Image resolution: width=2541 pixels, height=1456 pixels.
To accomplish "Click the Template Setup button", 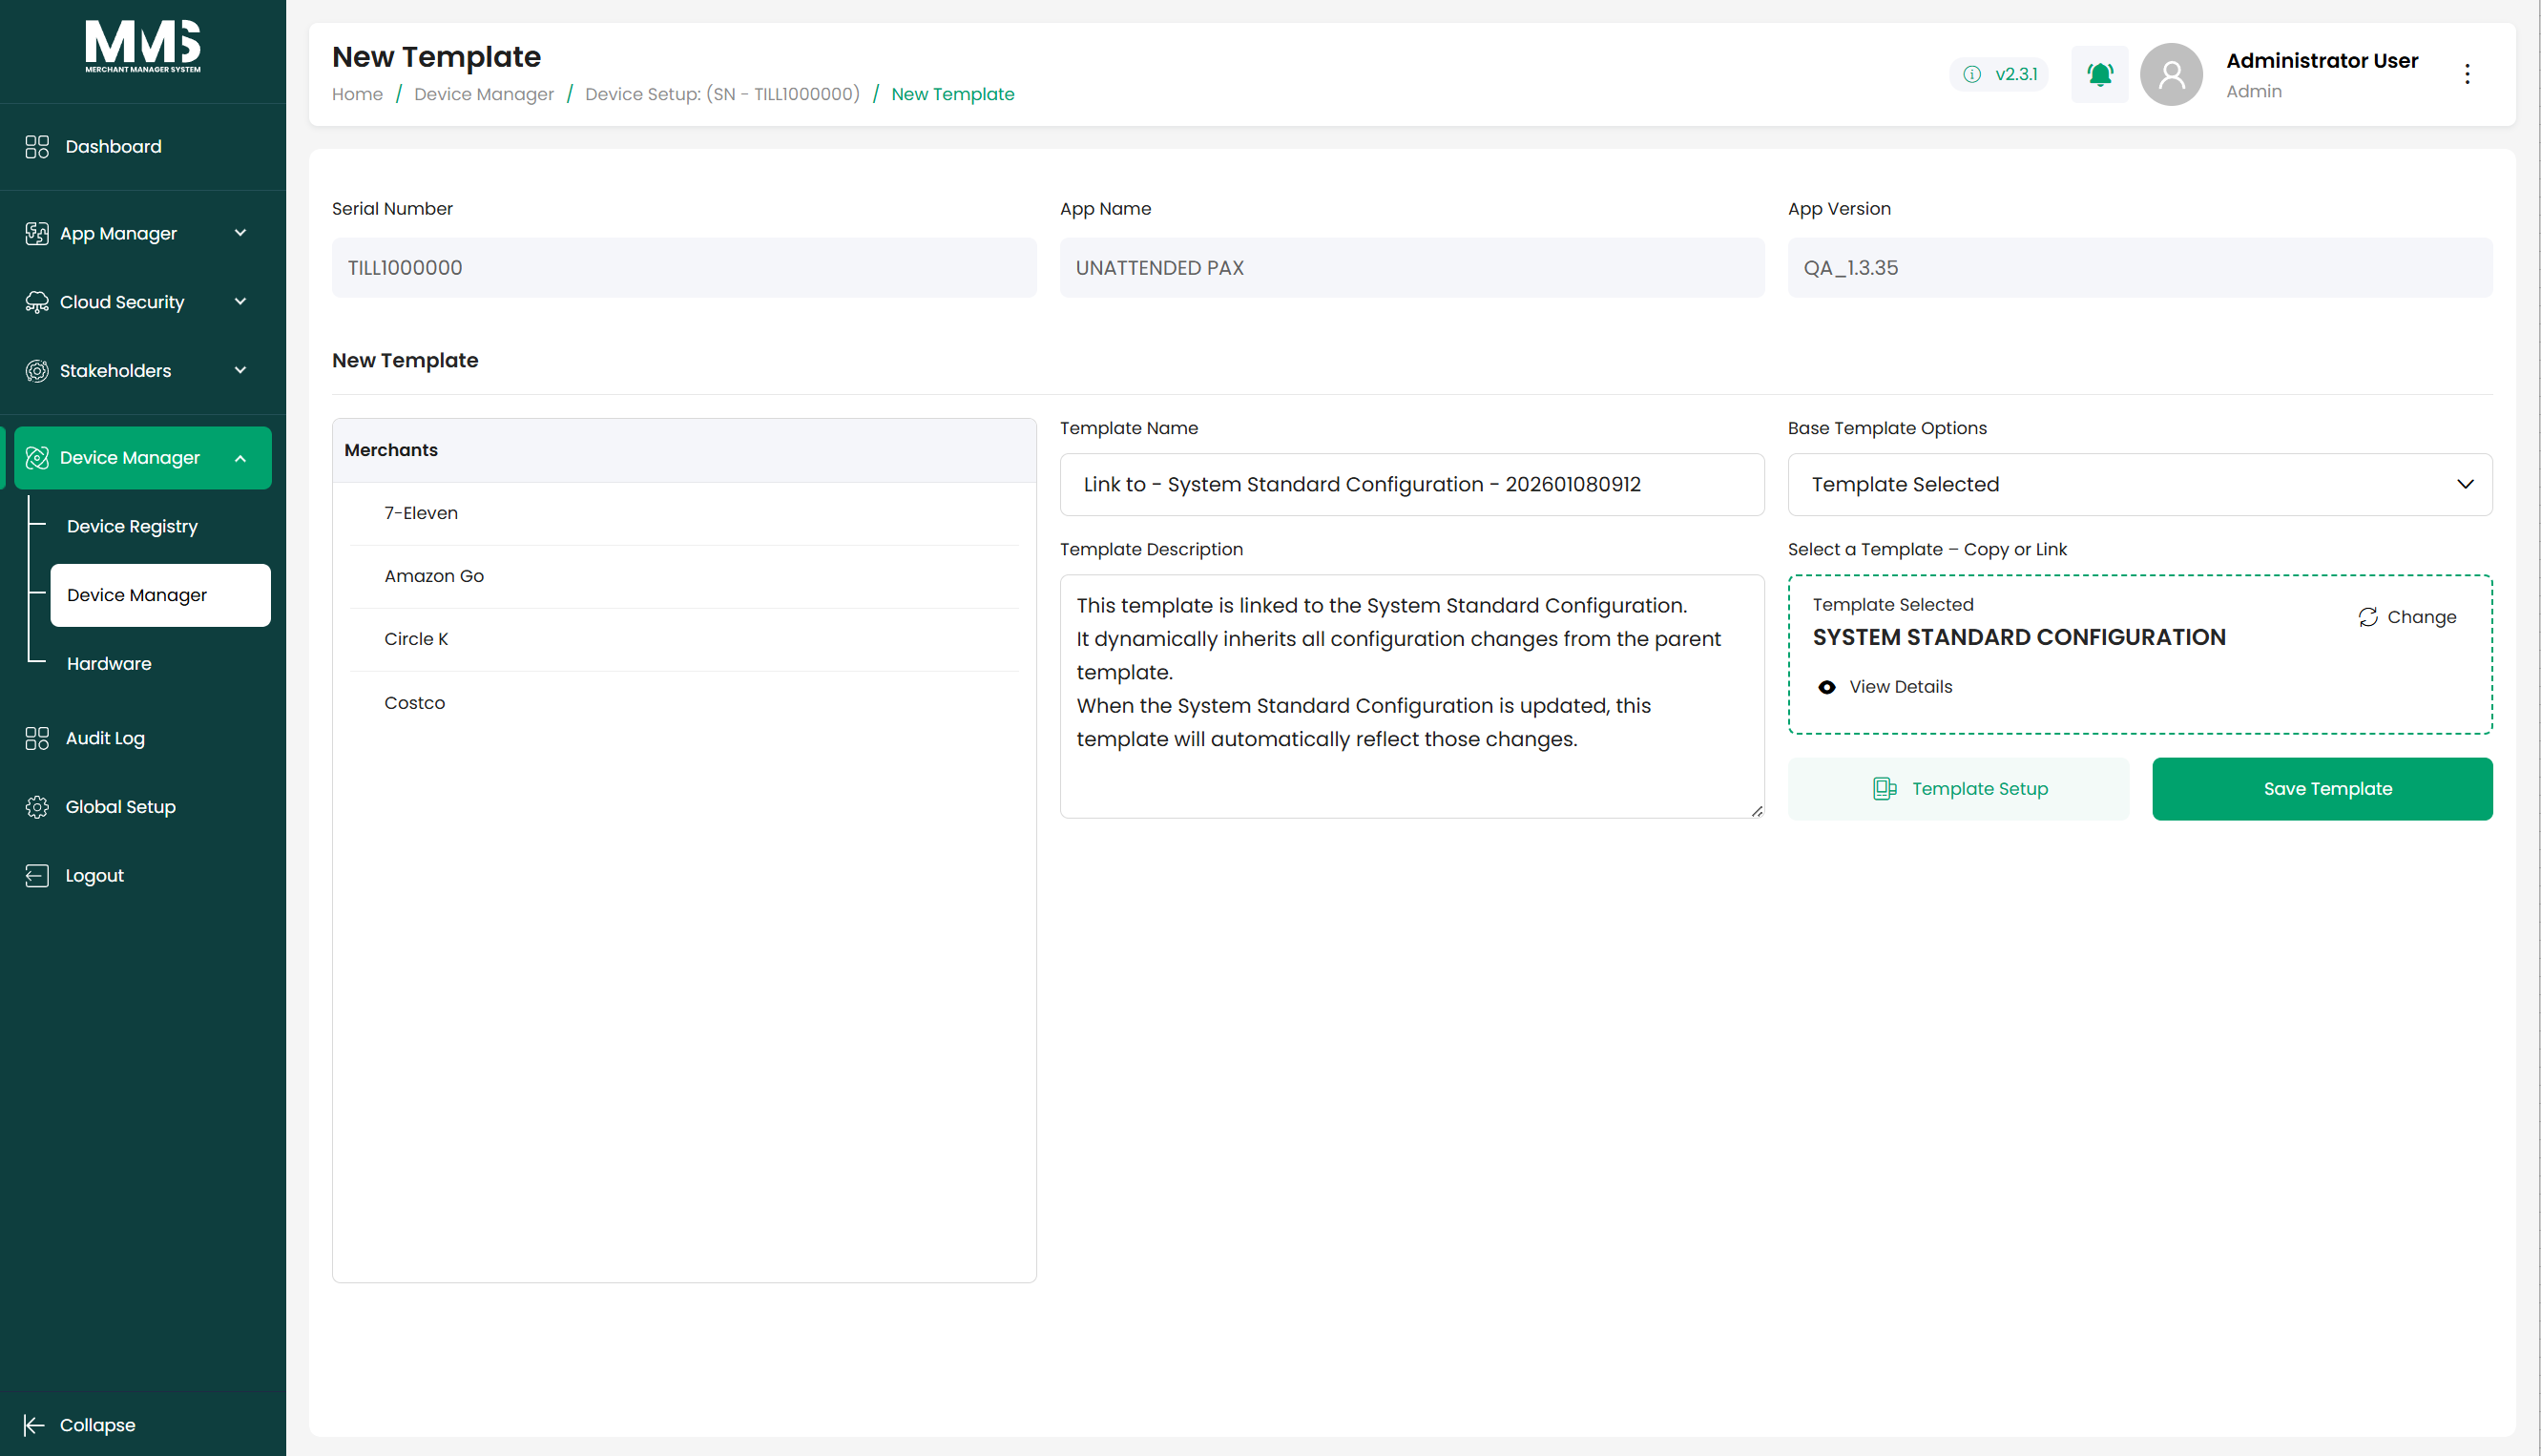I will [x=1958, y=789].
